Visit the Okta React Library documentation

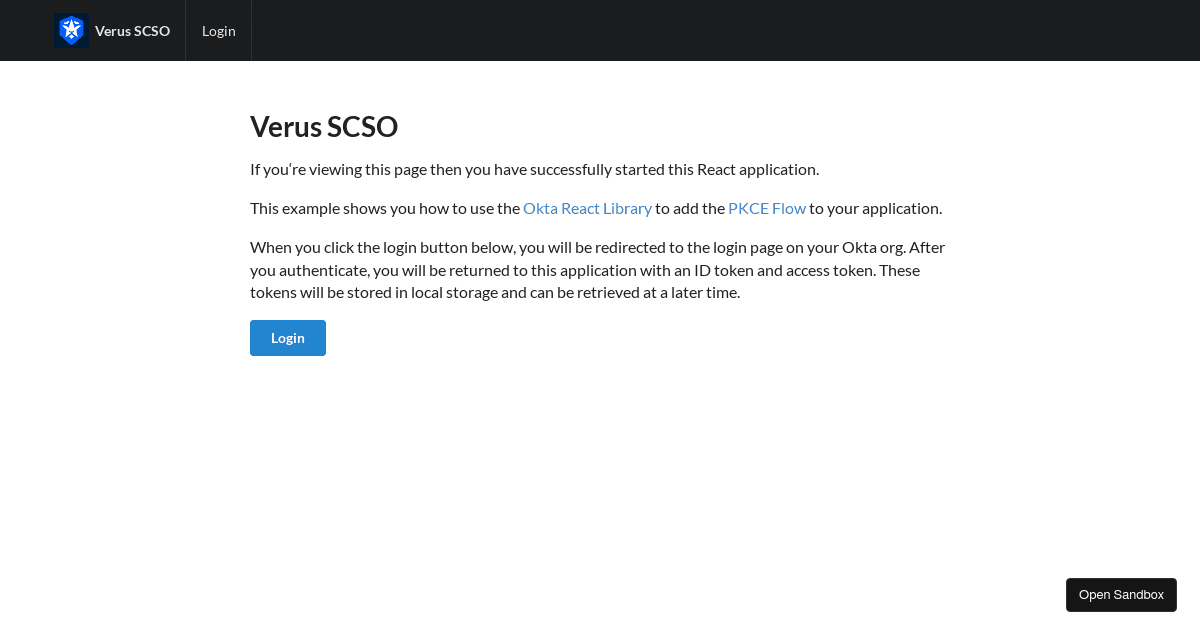(x=587, y=207)
